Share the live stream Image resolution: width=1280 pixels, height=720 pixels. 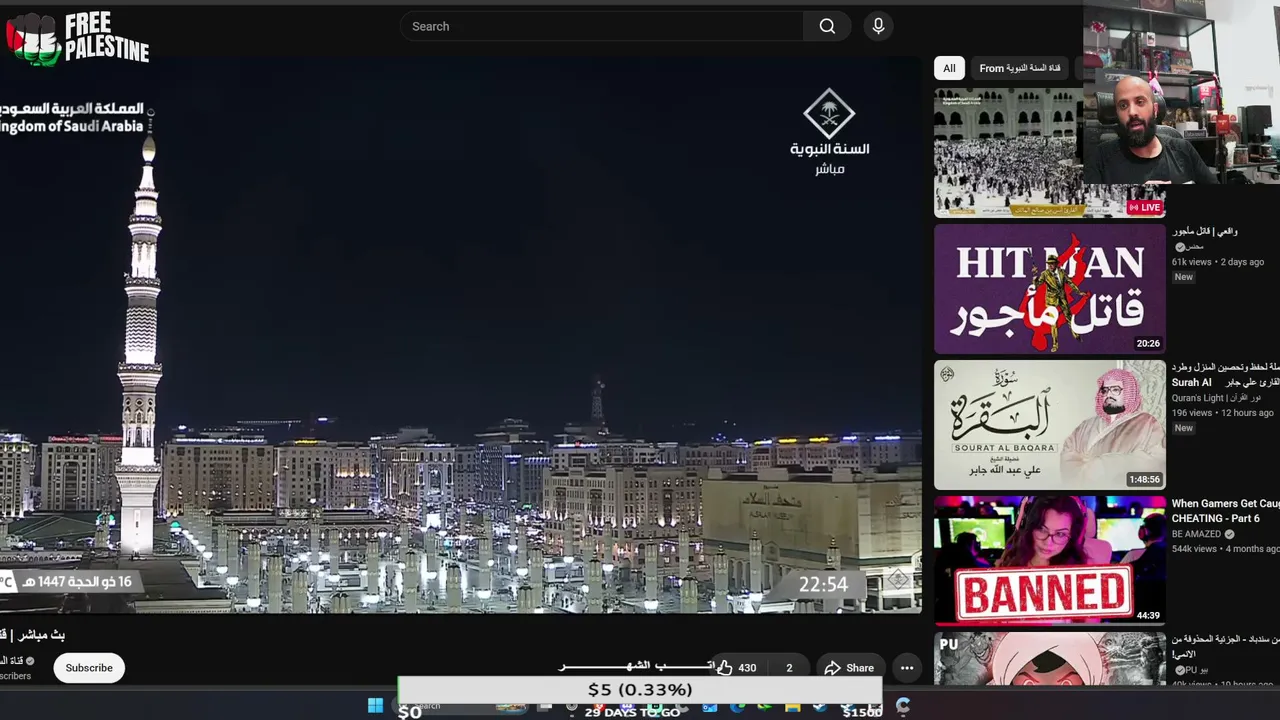(849, 668)
